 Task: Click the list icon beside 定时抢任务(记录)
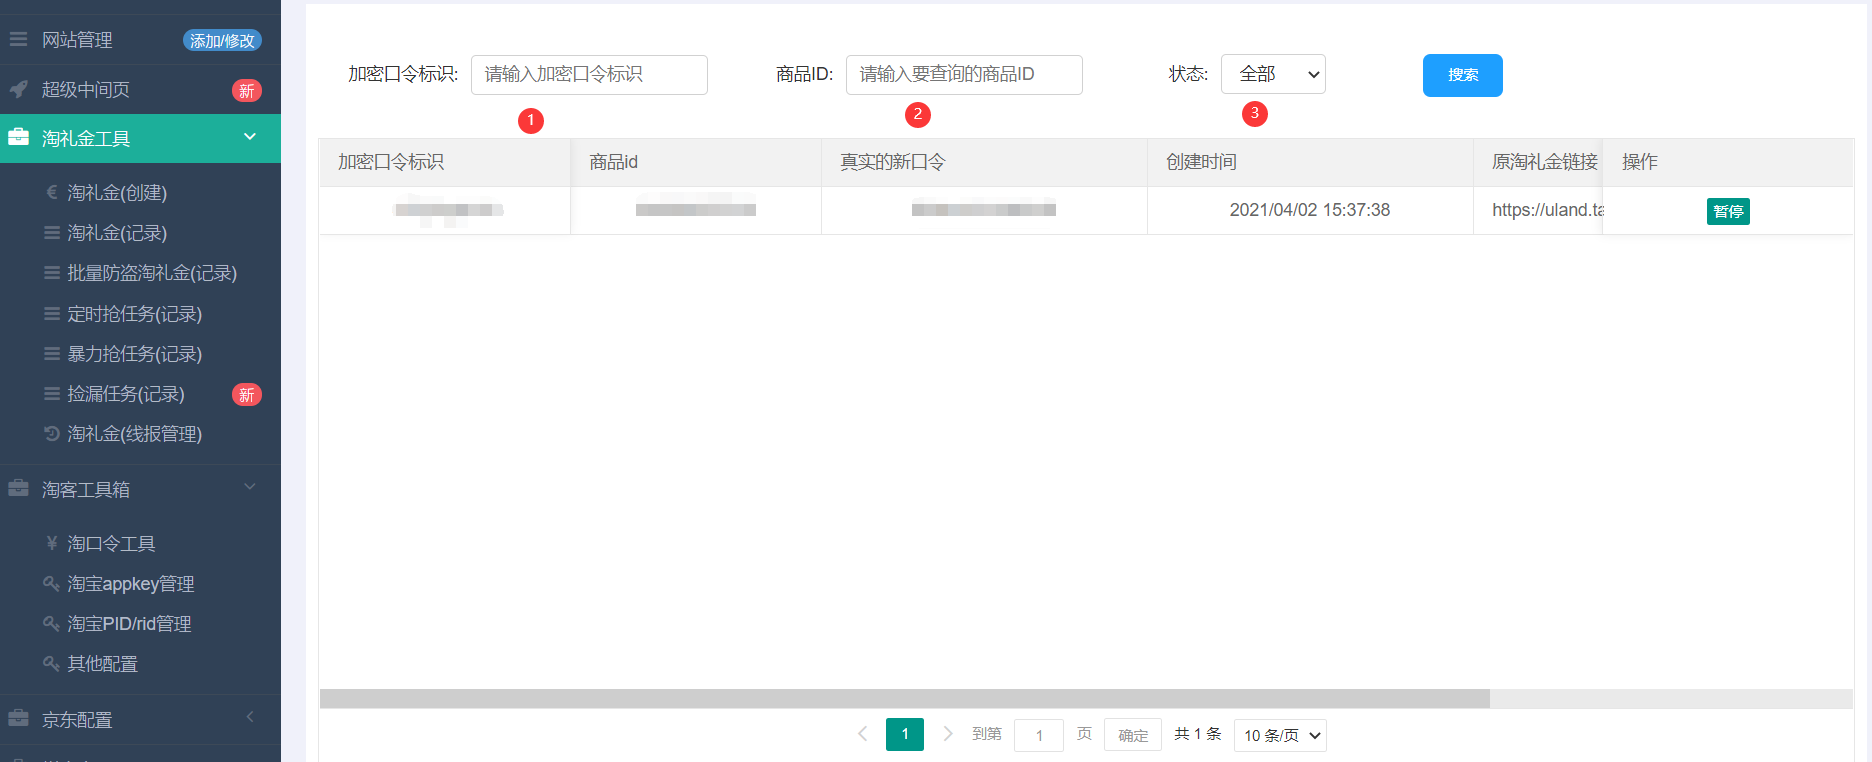pos(52,313)
